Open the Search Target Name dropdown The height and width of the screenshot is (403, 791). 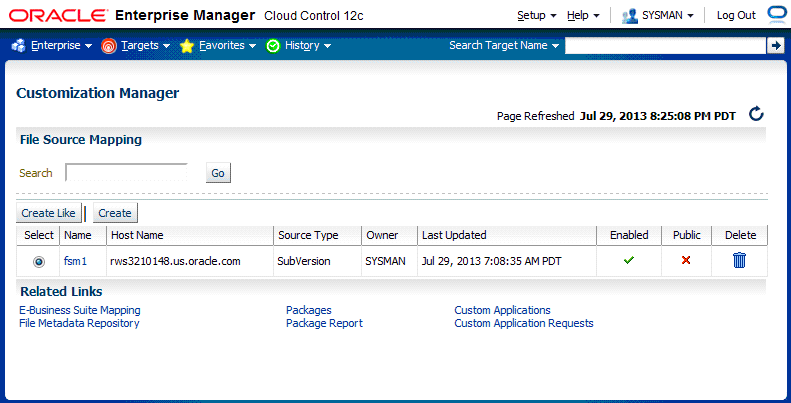(x=504, y=45)
